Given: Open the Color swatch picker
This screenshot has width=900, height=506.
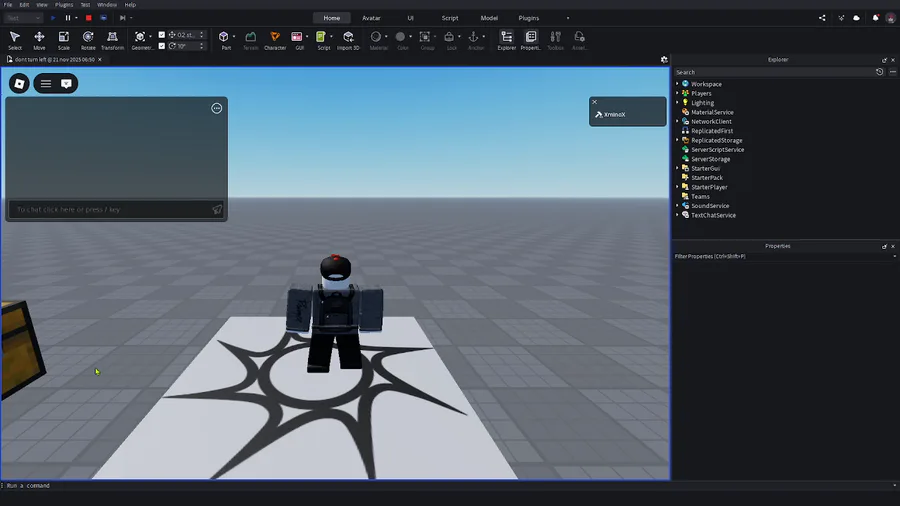Looking at the screenshot, I should point(400,37).
